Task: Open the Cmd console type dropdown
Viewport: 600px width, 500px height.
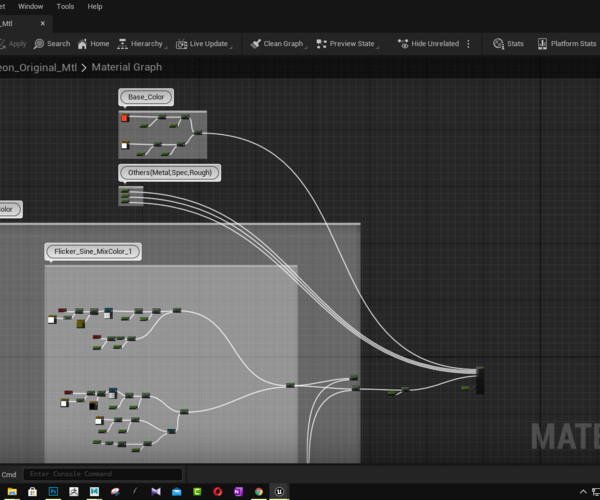Action: [x=9, y=475]
